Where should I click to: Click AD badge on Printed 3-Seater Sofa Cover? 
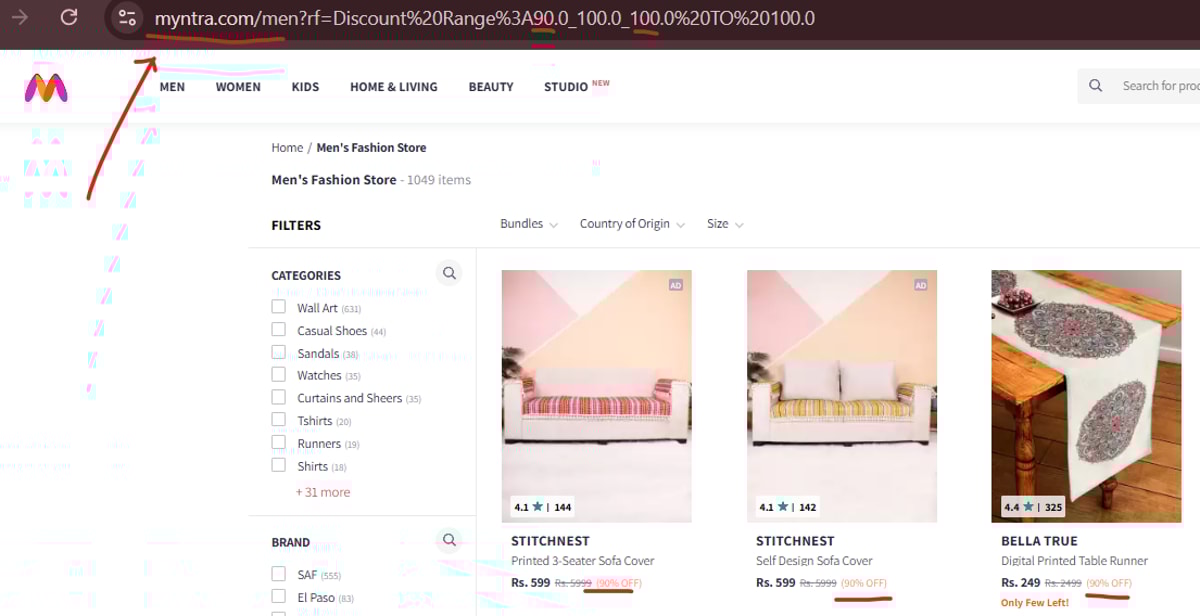tap(675, 285)
